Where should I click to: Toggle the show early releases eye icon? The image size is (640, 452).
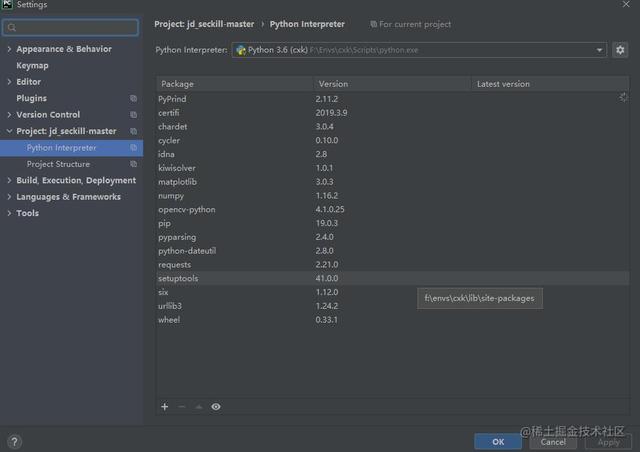coord(216,407)
